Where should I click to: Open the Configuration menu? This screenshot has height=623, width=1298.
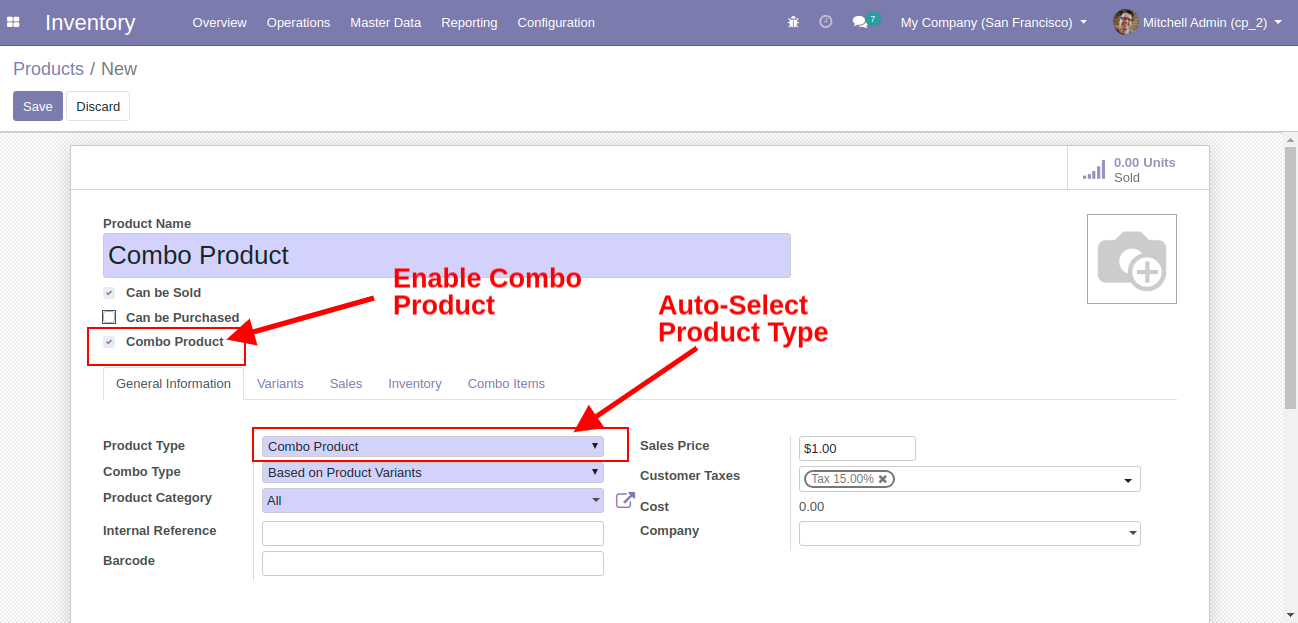click(x=556, y=22)
